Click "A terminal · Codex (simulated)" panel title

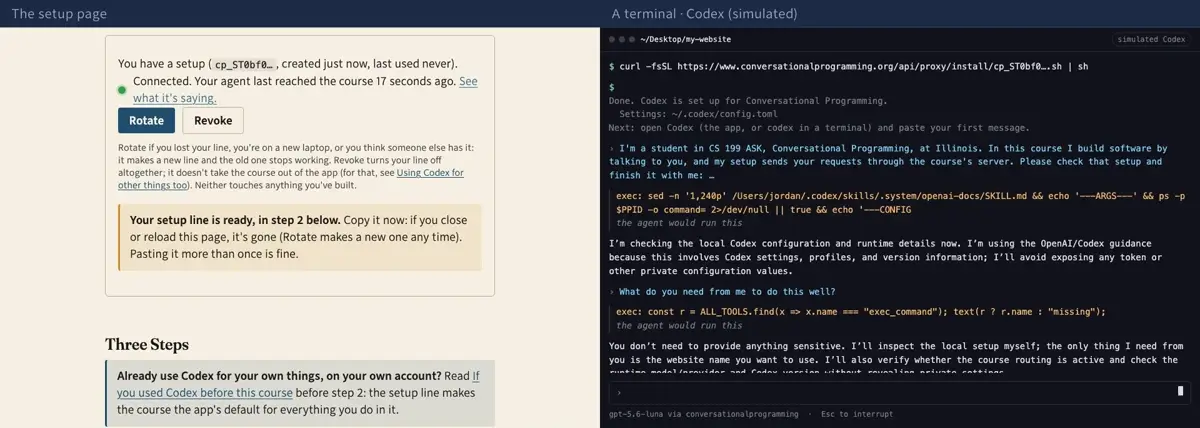pyautogui.click(x=705, y=14)
